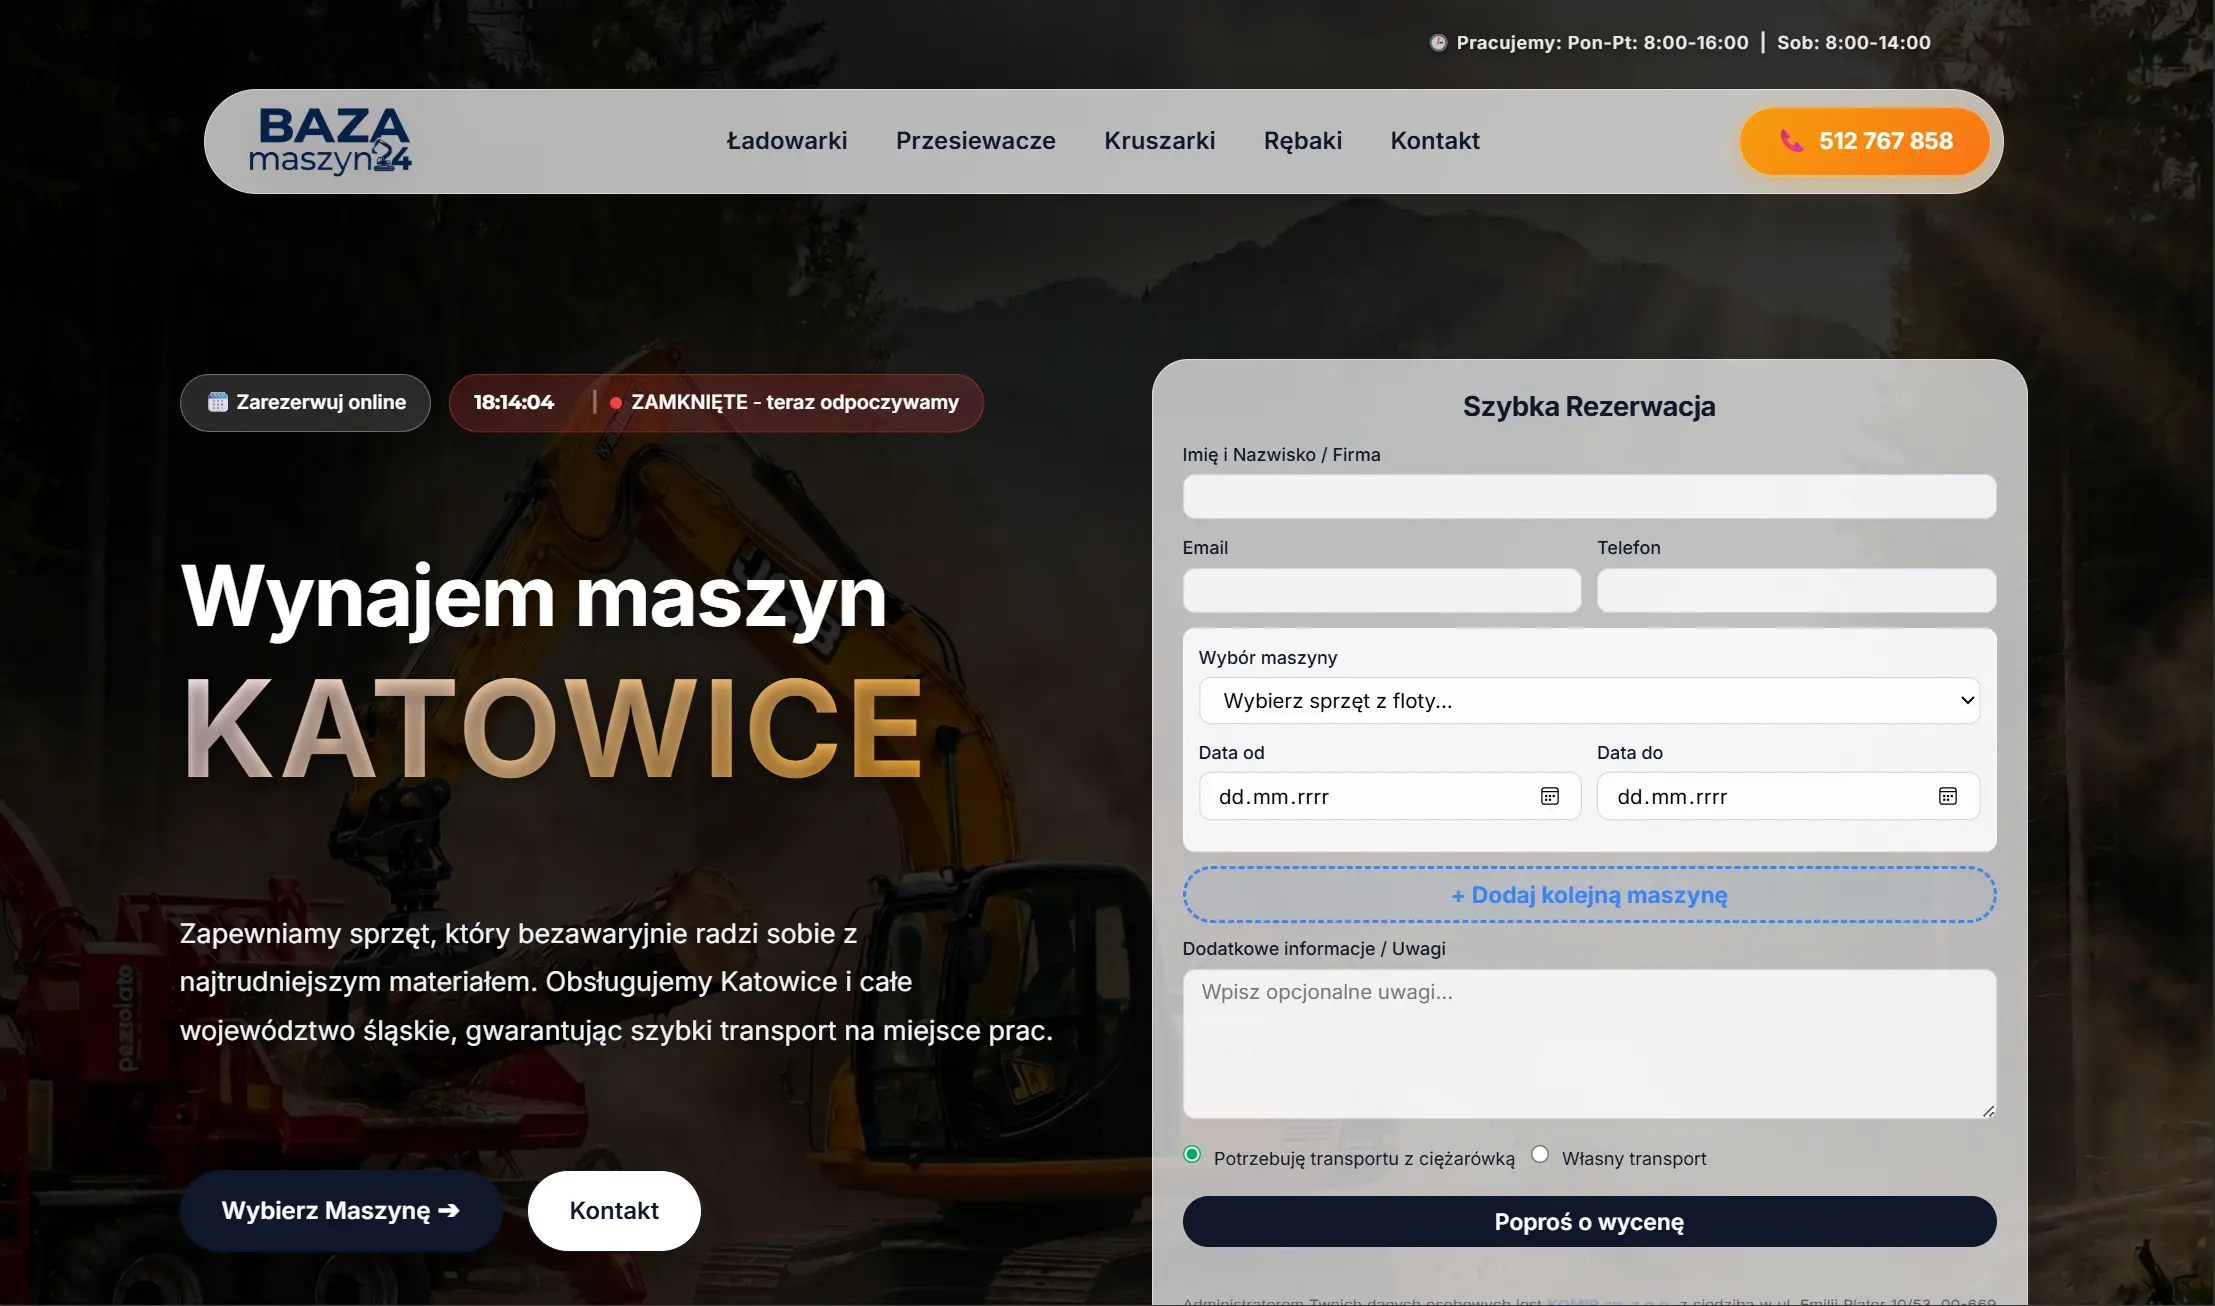Go to Rębaki in navigation

pyautogui.click(x=1303, y=141)
